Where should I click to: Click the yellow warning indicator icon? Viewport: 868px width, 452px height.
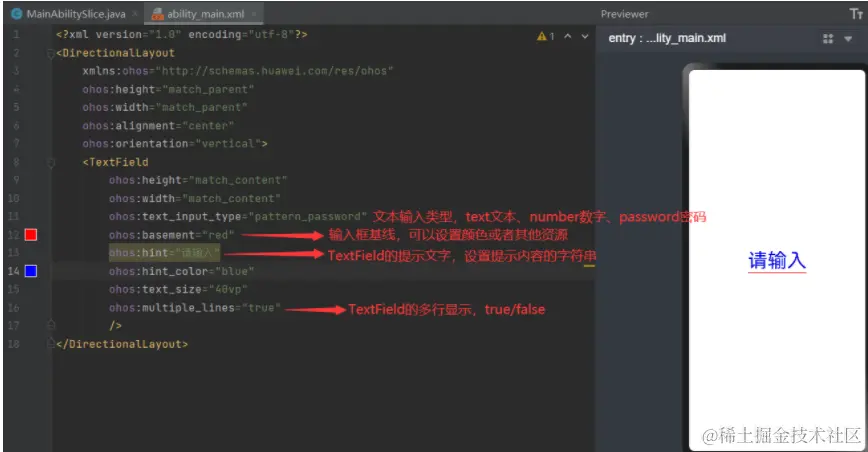541,37
